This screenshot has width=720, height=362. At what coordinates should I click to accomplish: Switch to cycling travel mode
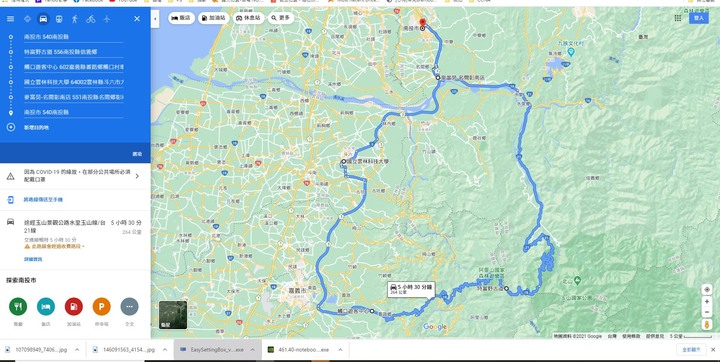point(90,19)
